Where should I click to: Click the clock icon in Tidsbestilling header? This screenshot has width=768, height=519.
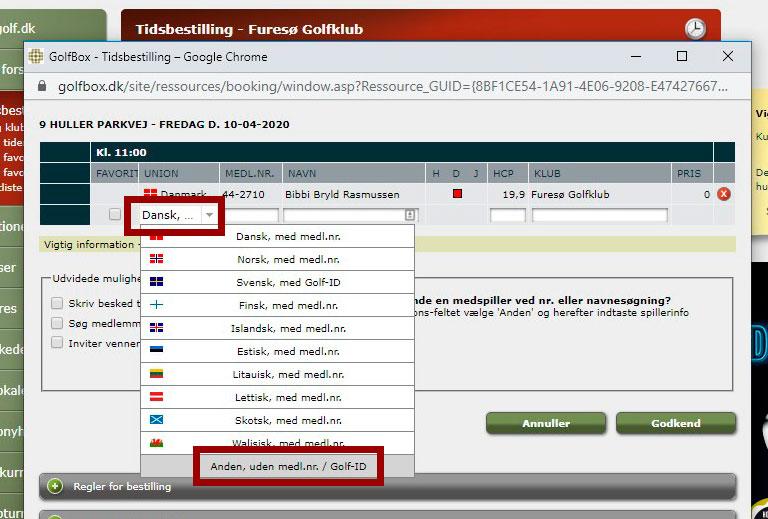click(695, 29)
